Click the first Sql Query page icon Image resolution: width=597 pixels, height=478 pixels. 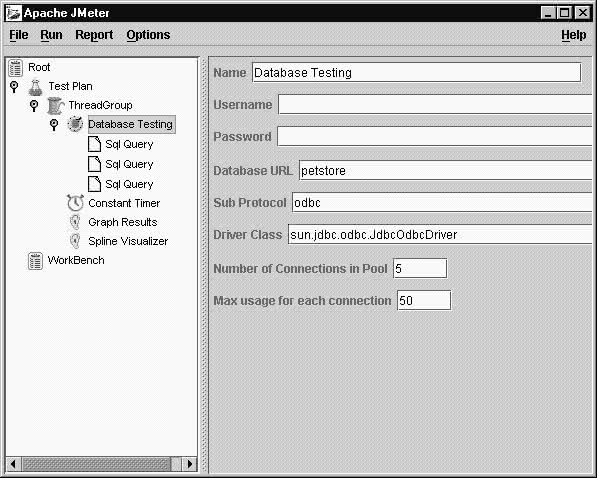(94, 144)
